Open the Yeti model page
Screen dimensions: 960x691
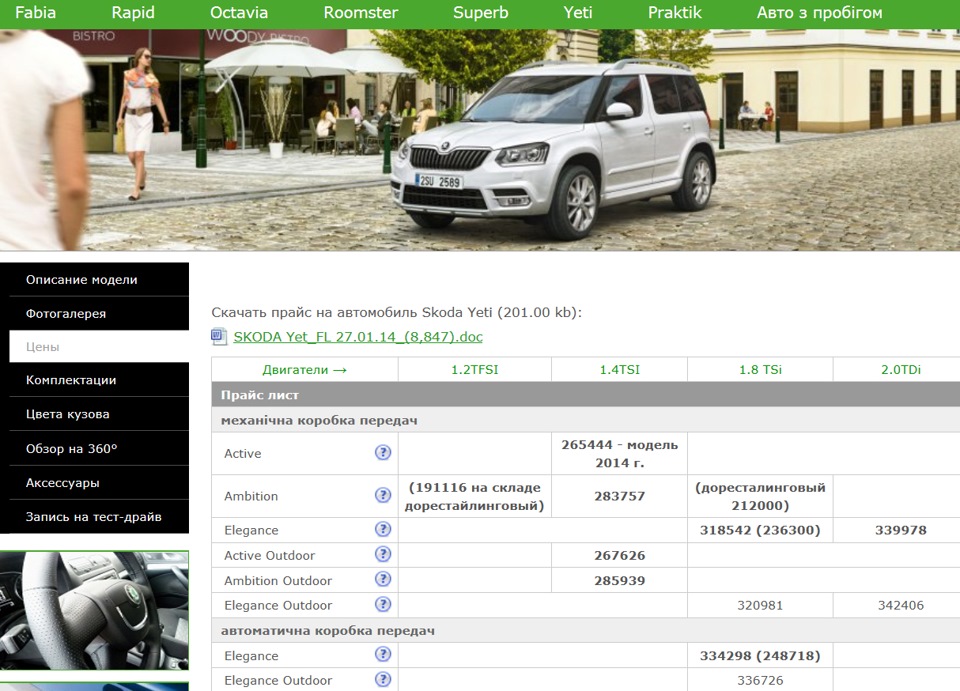(x=577, y=13)
